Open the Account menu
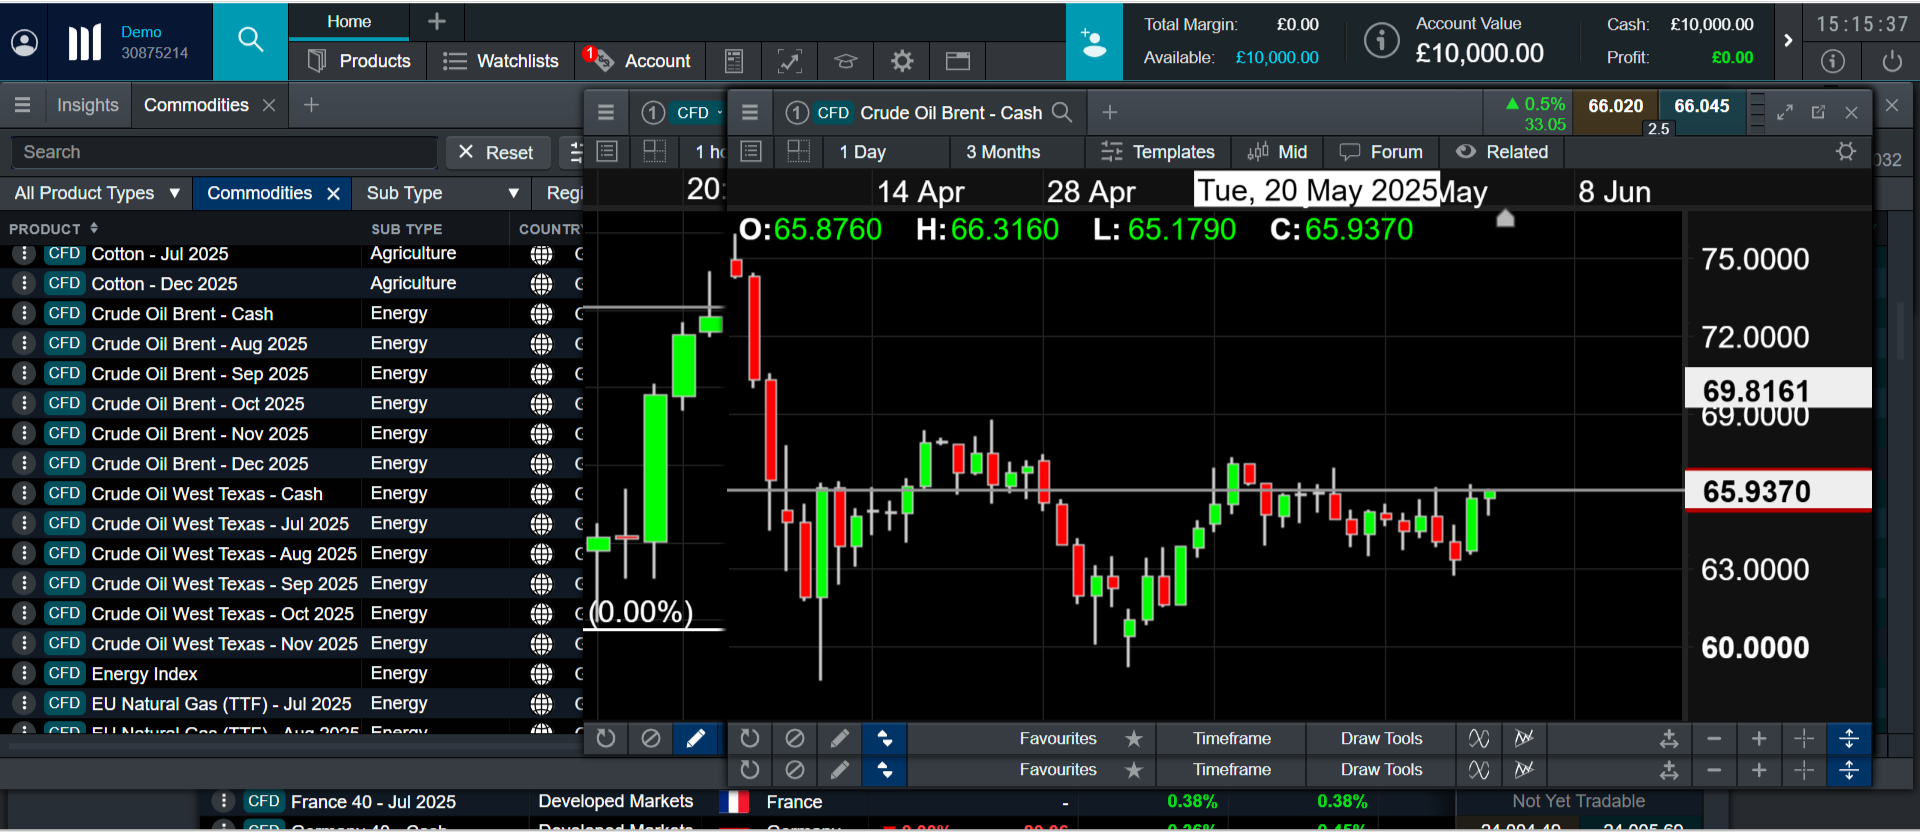 pyautogui.click(x=641, y=61)
